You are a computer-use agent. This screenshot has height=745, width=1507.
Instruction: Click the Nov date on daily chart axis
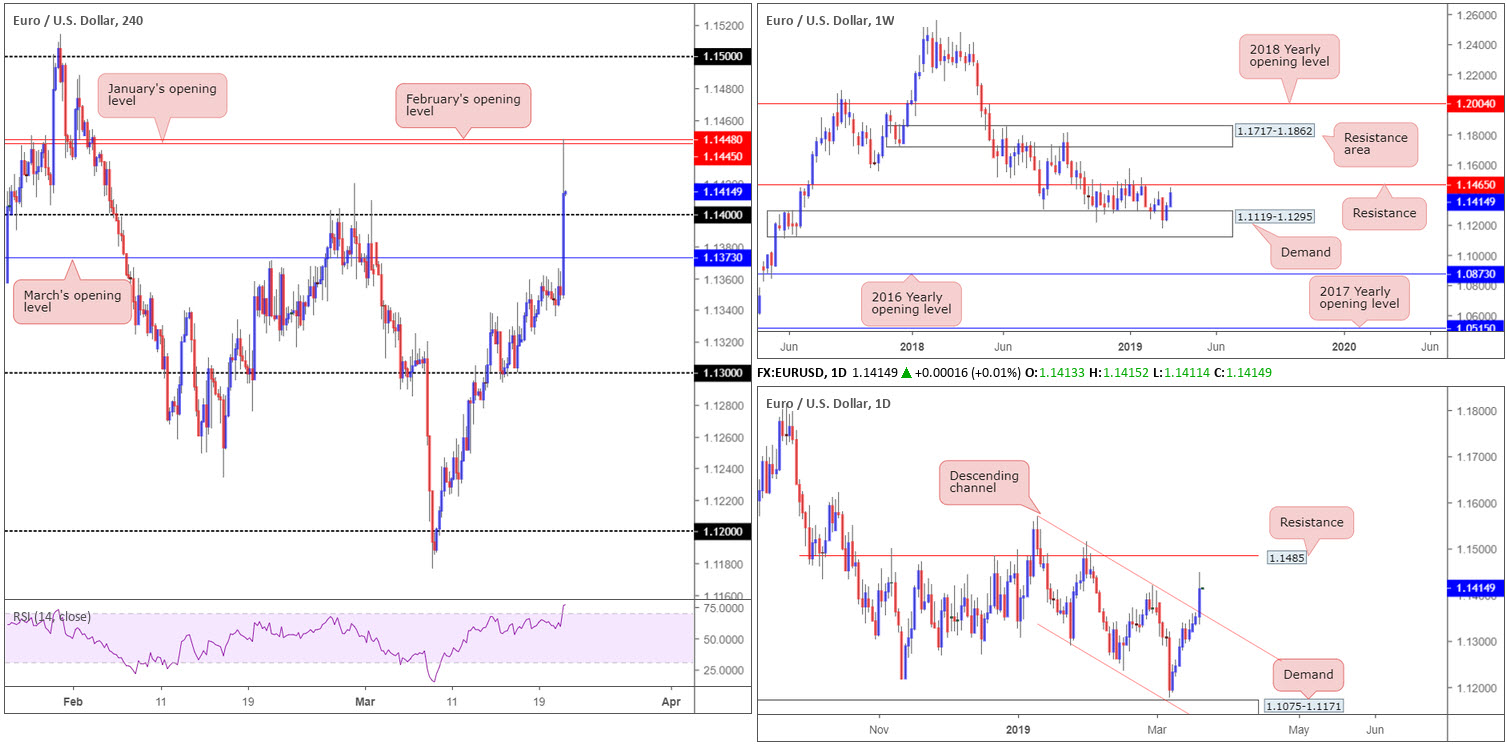(880, 731)
